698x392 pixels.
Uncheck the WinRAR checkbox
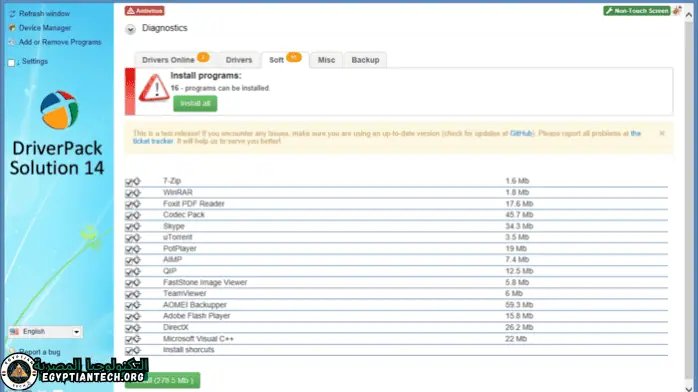click(129, 193)
